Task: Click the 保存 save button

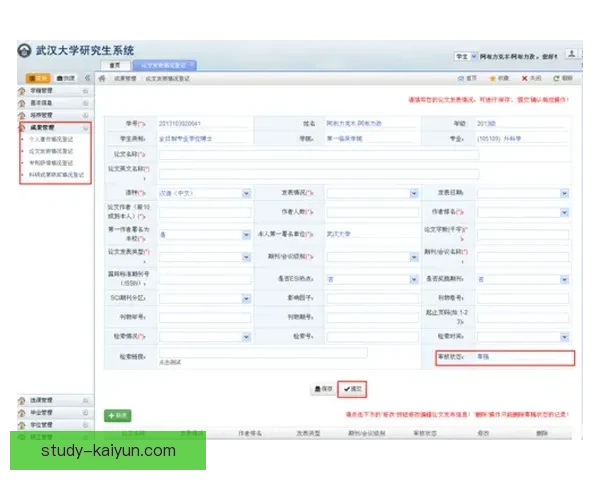Action: click(x=323, y=389)
